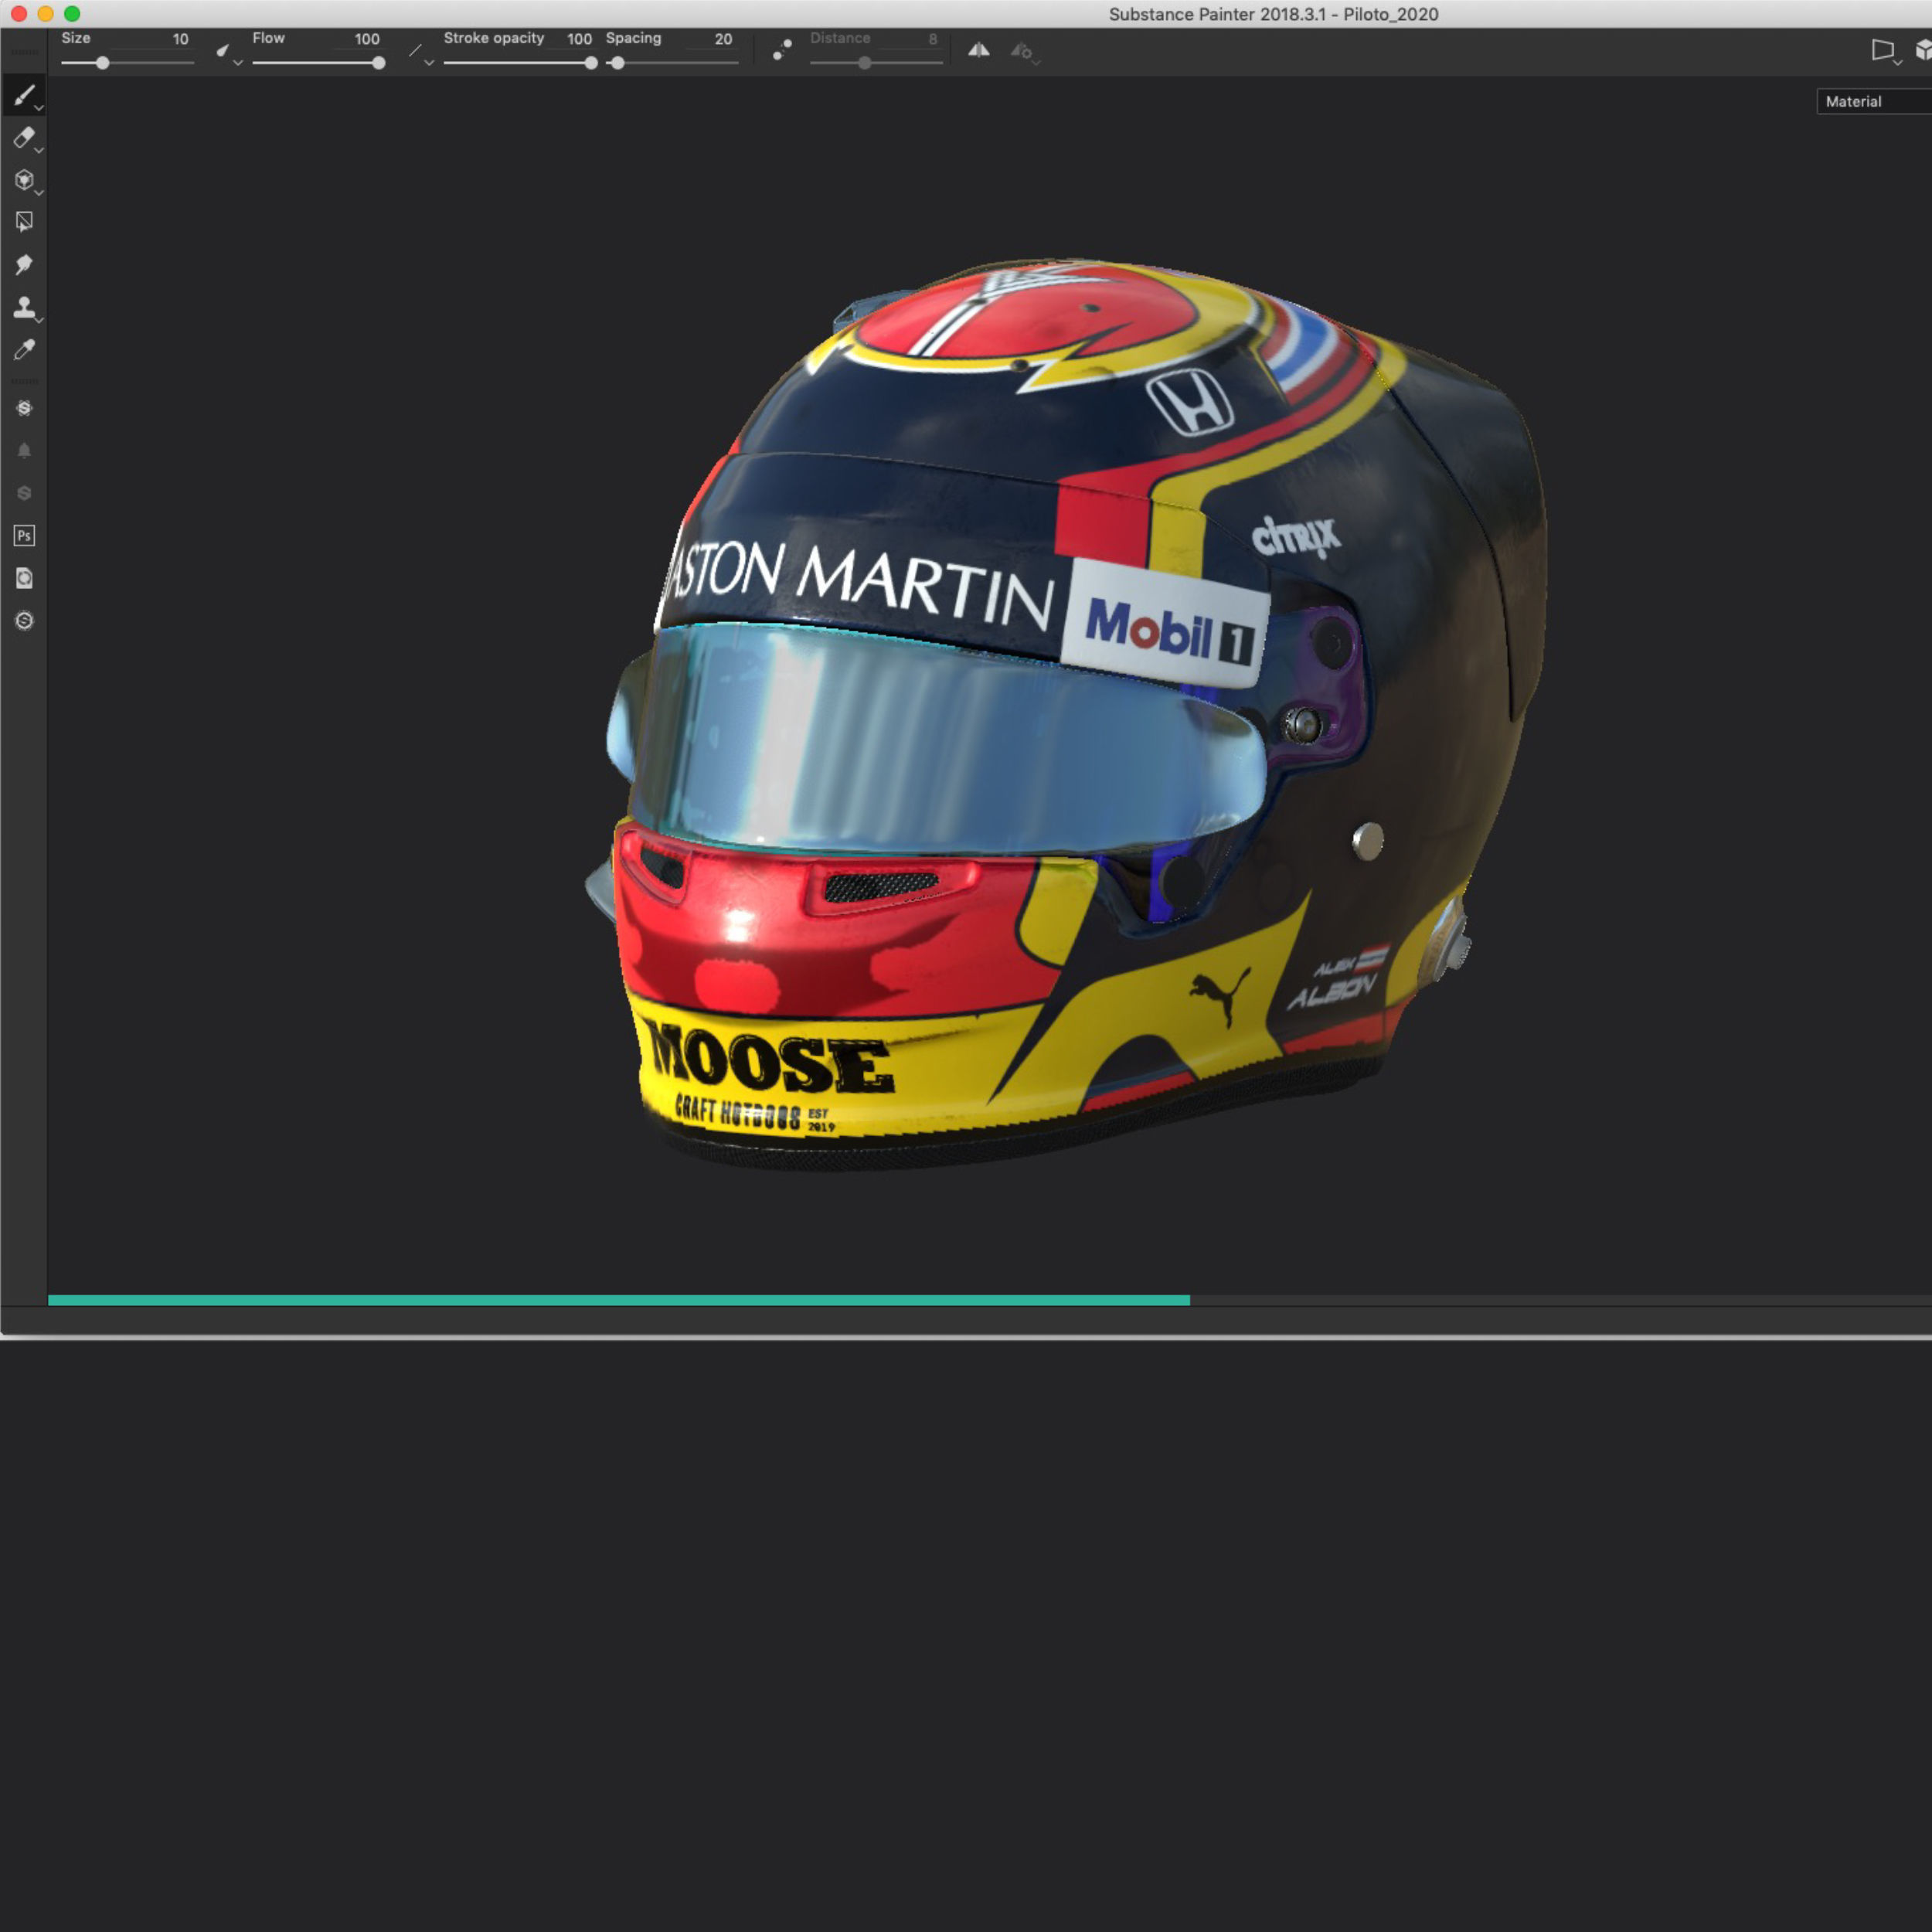Open the Material viewport mode dropdown
The image size is (1932, 1932).
[x=1870, y=101]
